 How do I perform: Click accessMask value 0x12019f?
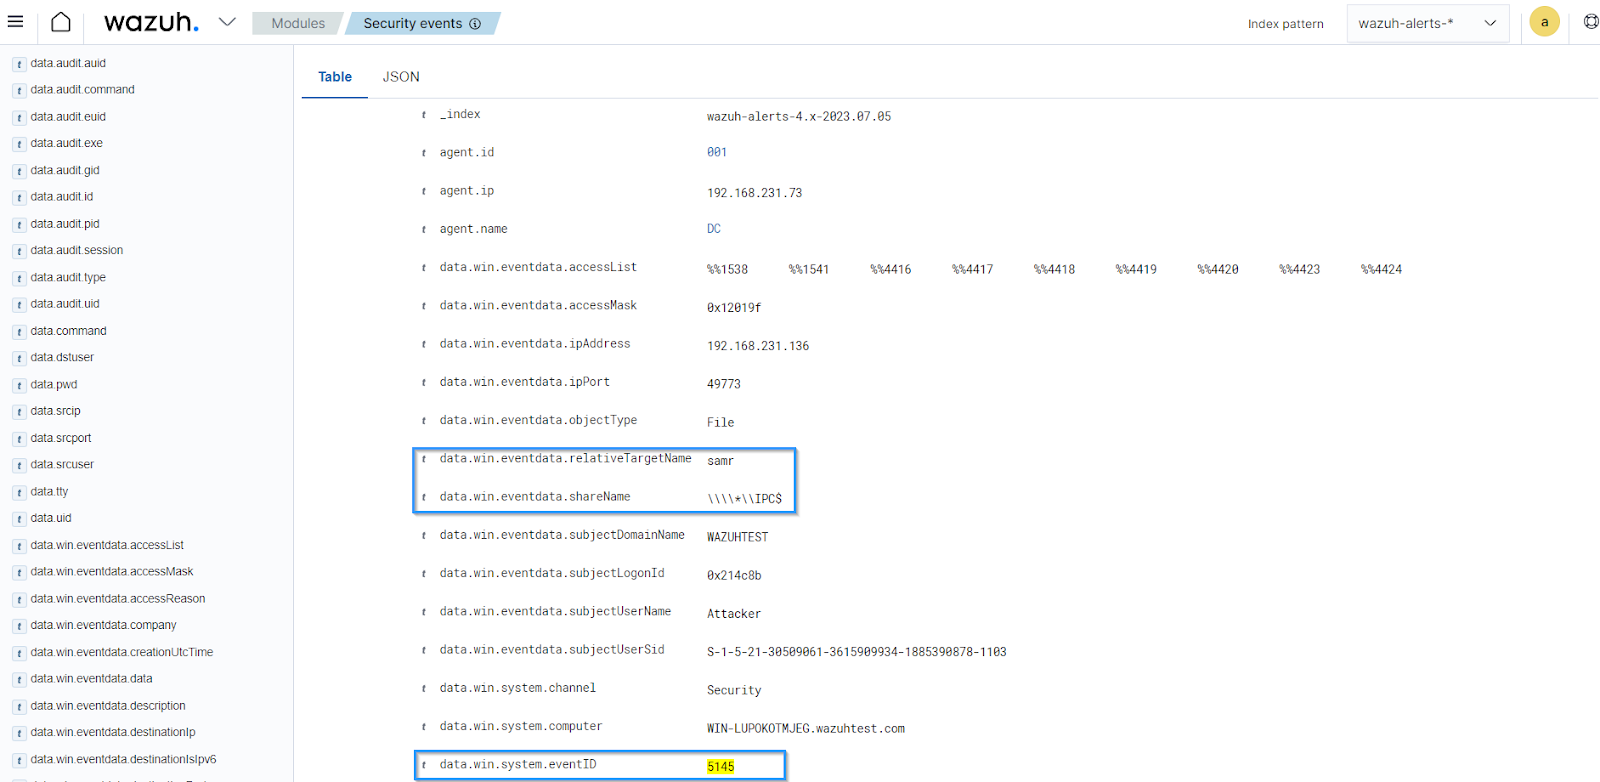[x=734, y=308]
